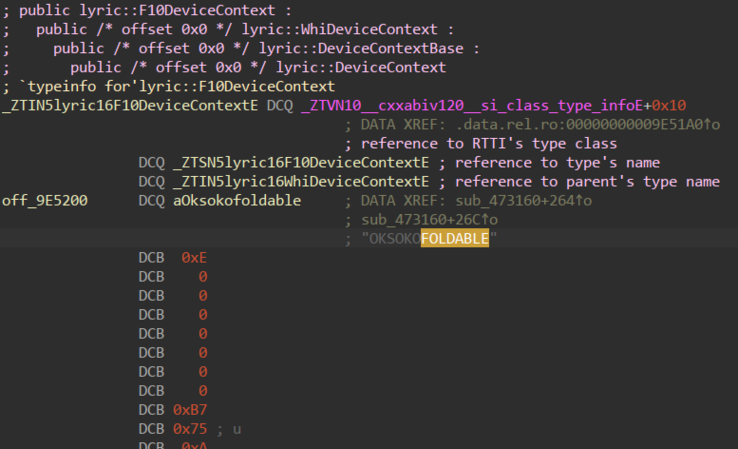Image resolution: width=738 pixels, height=449 pixels.
Task: Select the 0xB7 byte value
Action: click(x=190, y=410)
